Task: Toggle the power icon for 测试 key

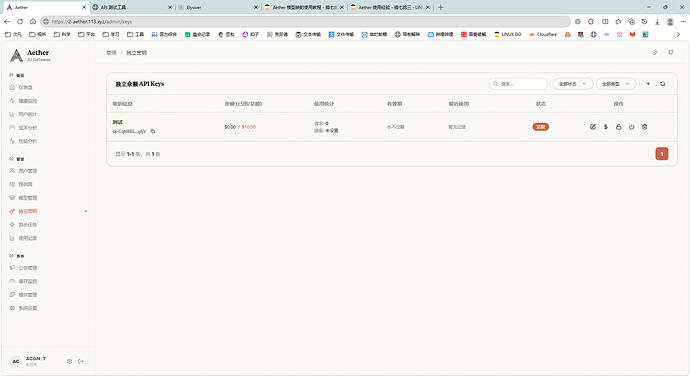Action: click(x=631, y=127)
